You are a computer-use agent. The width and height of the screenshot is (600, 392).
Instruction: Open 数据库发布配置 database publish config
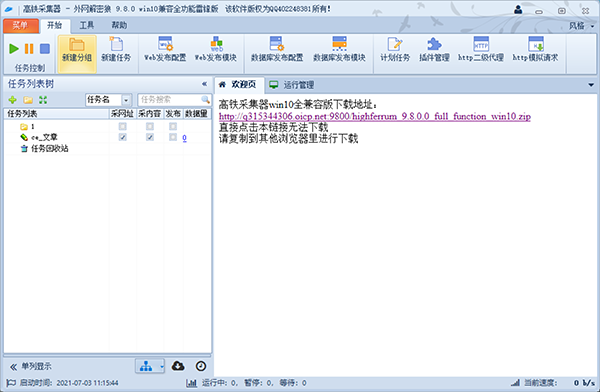click(x=277, y=50)
